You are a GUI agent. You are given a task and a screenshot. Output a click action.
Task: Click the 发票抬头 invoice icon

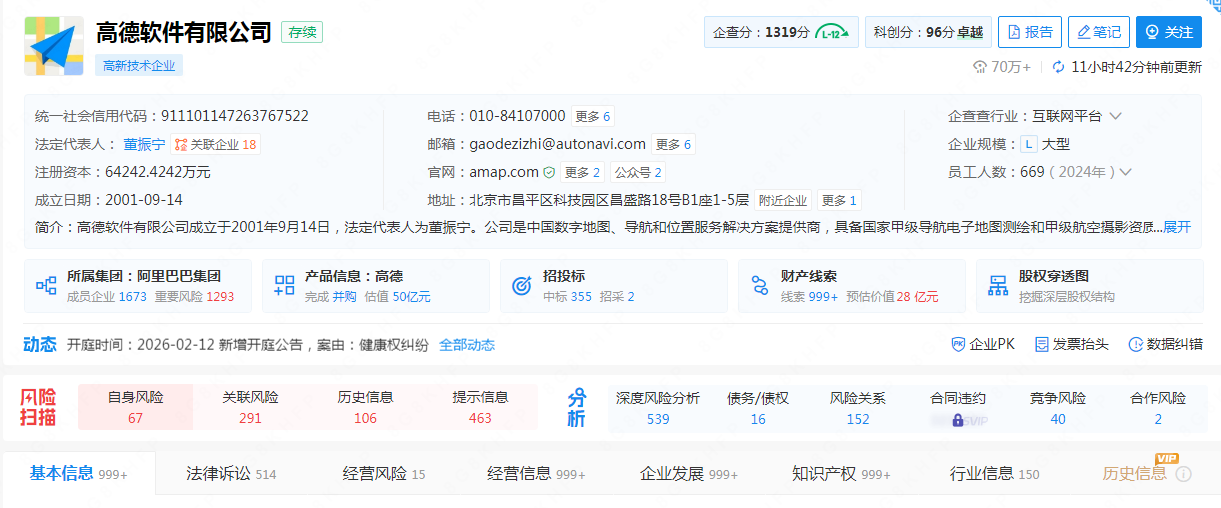(1042, 344)
